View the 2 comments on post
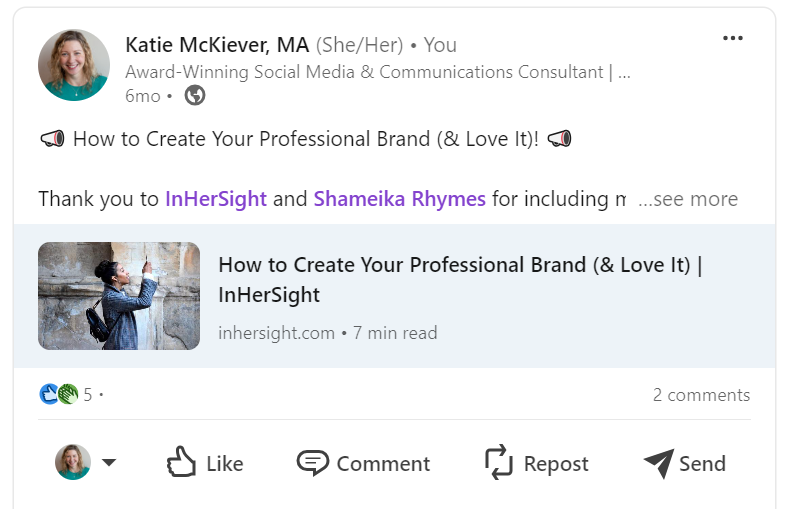Viewport: 789px width, 509px height. [x=701, y=395]
